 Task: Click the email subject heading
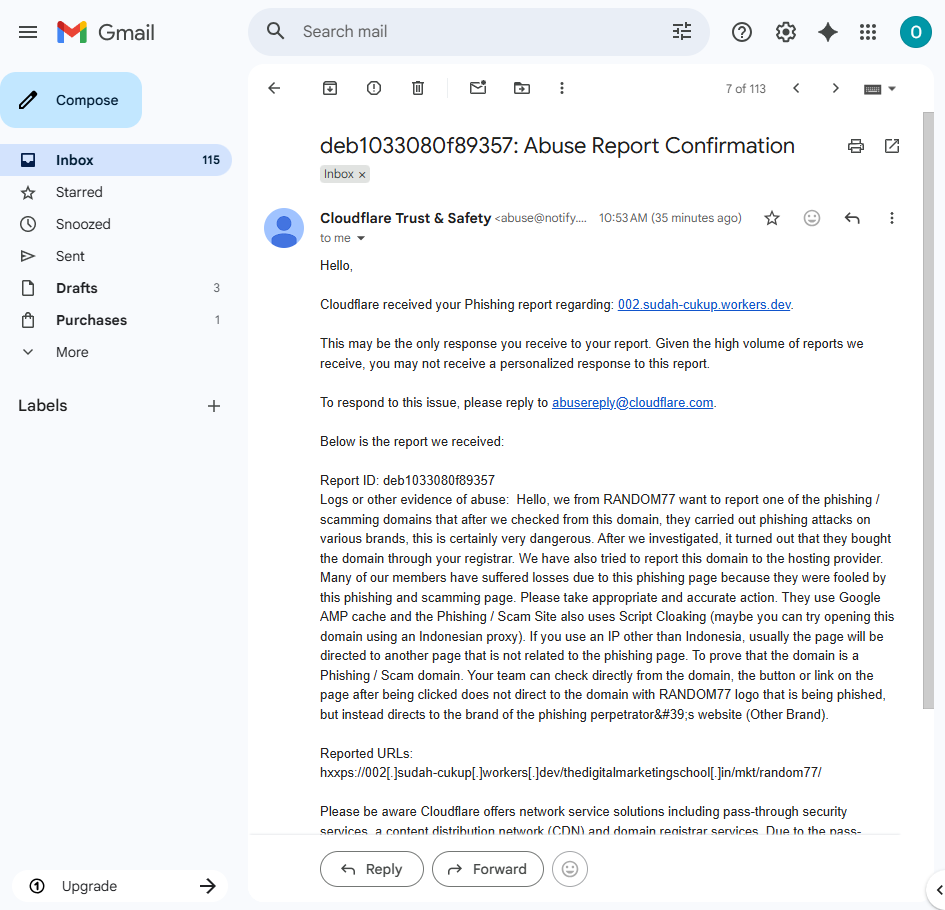coord(557,146)
